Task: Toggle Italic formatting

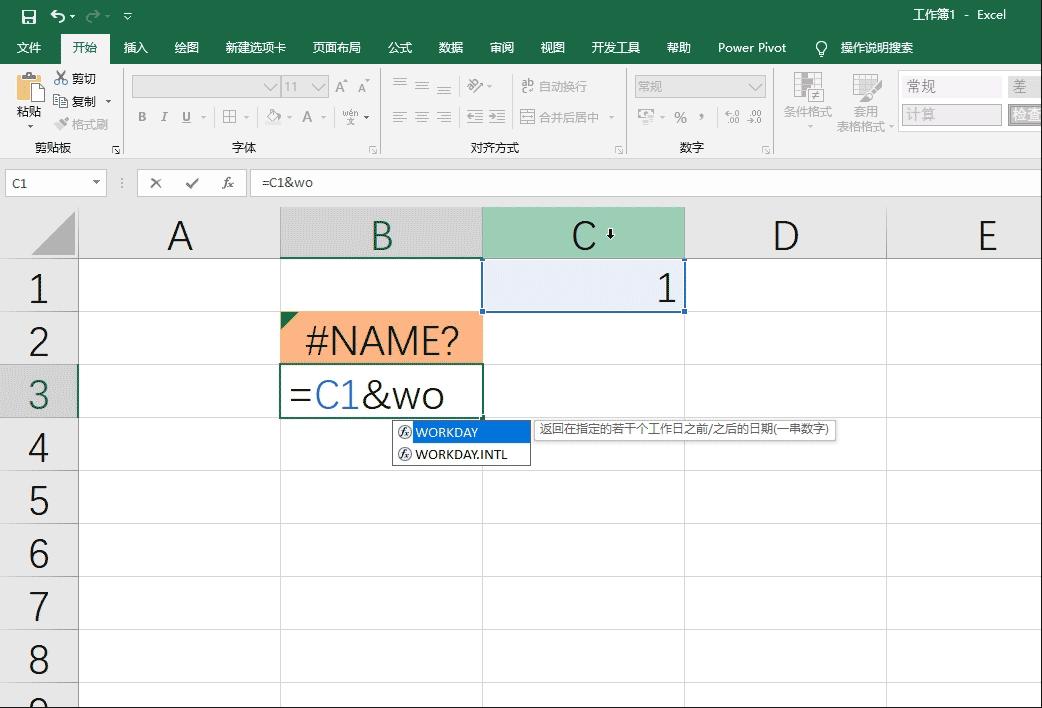Action: click(x=164, y=117)
